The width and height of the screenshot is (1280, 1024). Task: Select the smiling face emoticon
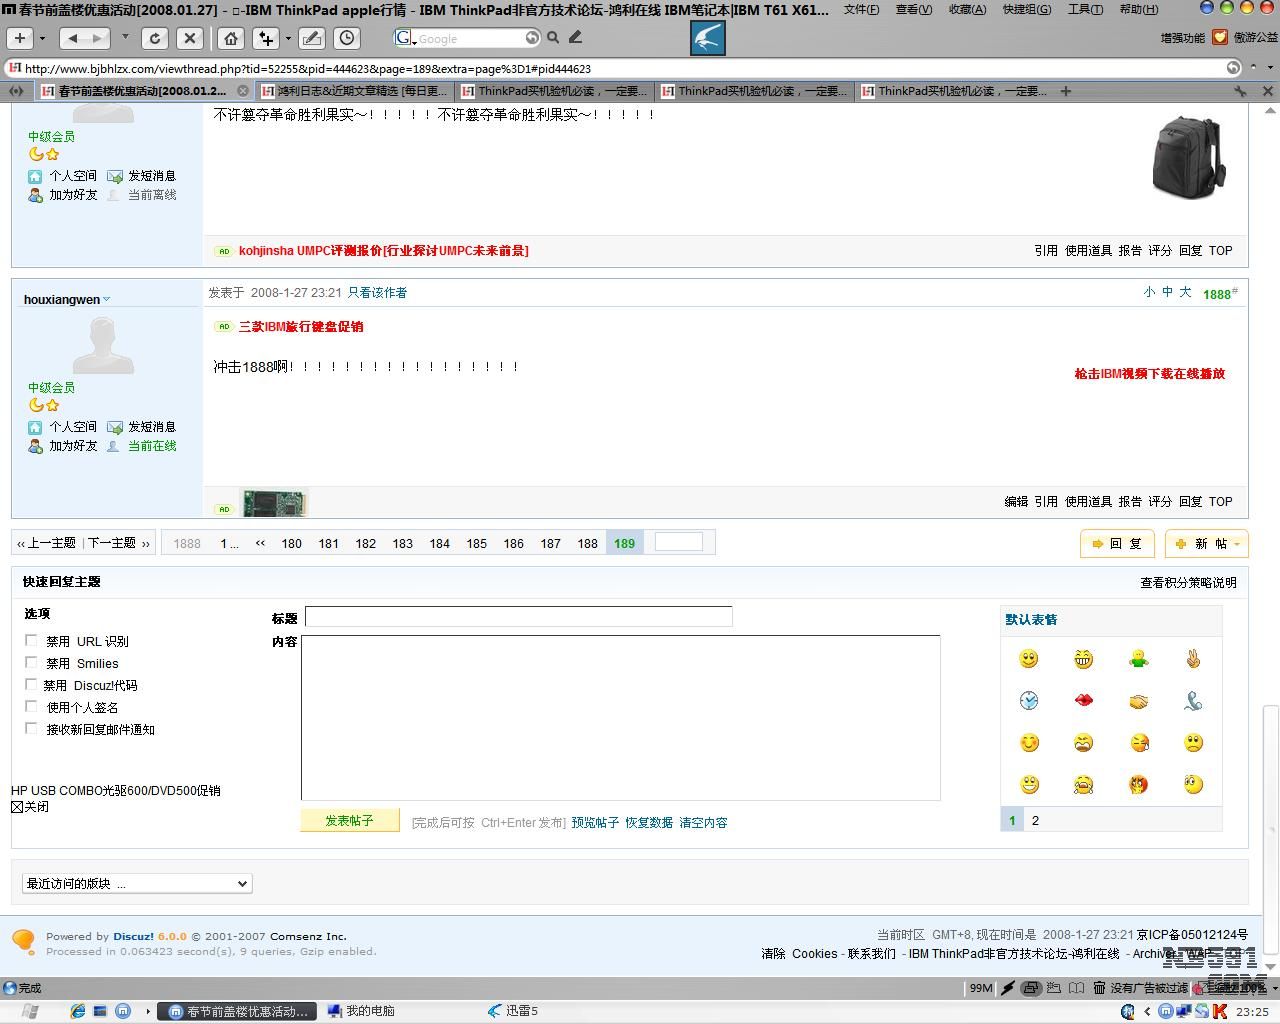pos(1028,659)
